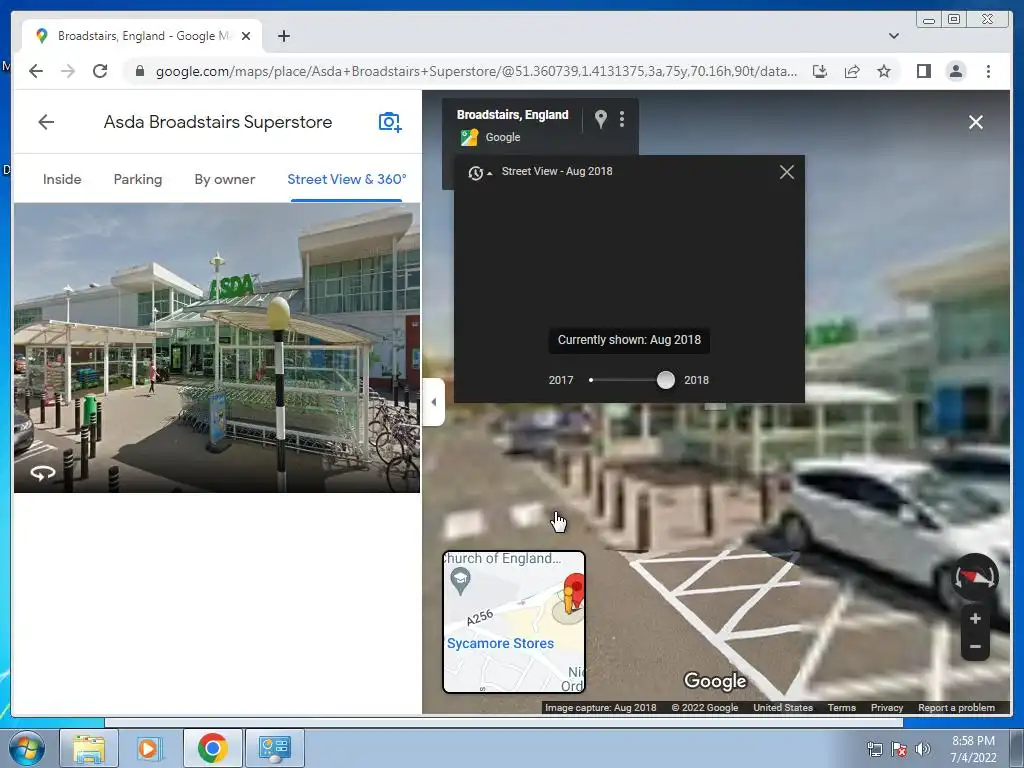Click the install/download page icon in address bar
1024x768 pixels.
coord(820,71)
